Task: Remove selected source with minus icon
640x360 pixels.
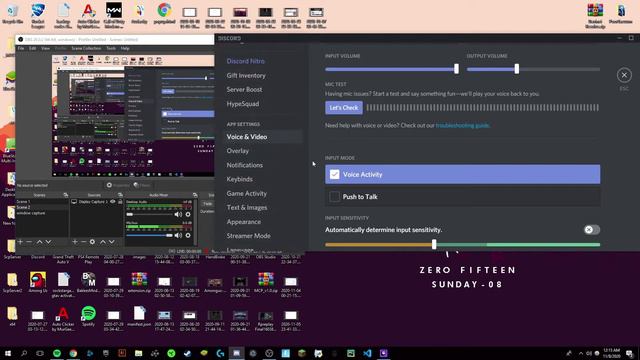Action: [x=83, y=242]
